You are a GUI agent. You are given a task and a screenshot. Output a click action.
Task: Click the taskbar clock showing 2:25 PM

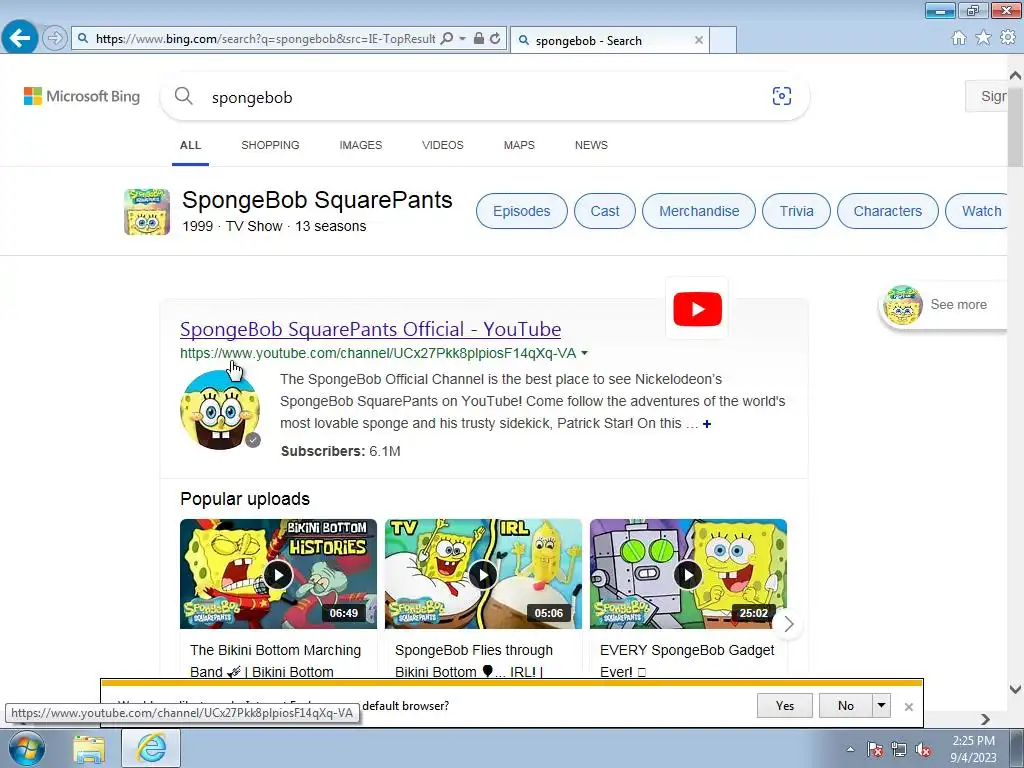pos(973,749)
